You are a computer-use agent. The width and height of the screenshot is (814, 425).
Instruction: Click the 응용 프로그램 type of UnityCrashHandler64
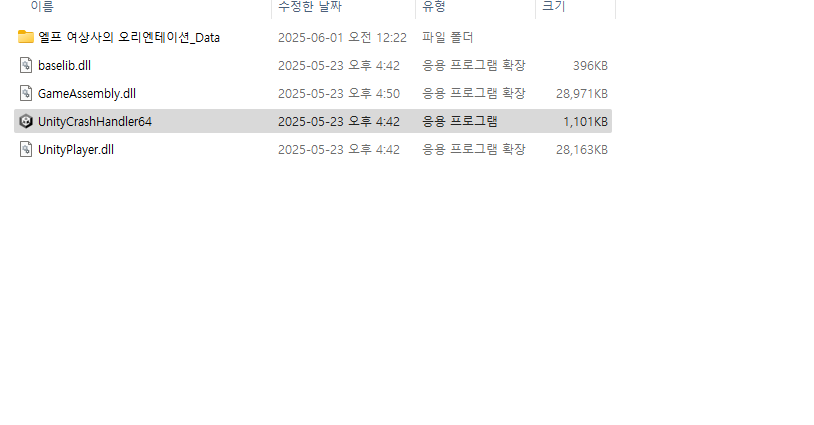point(459,121)
